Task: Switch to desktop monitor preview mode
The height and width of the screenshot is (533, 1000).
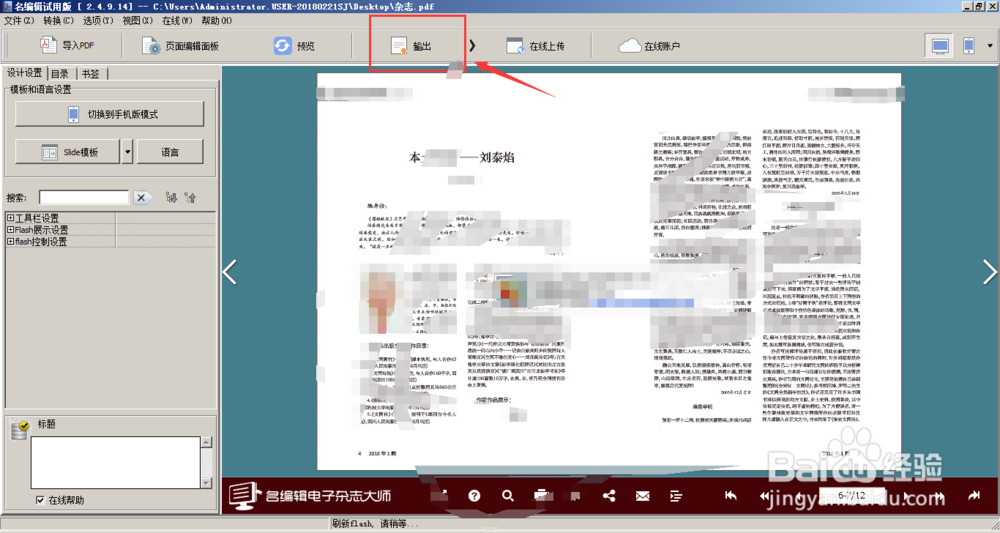Action: (940, 46)
